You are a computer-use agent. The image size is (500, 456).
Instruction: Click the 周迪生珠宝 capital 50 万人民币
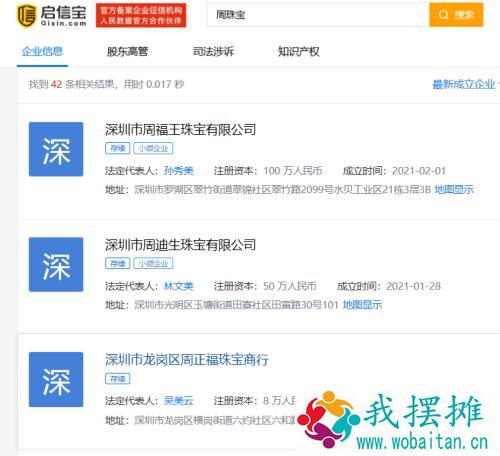click(x=290, y=286)
